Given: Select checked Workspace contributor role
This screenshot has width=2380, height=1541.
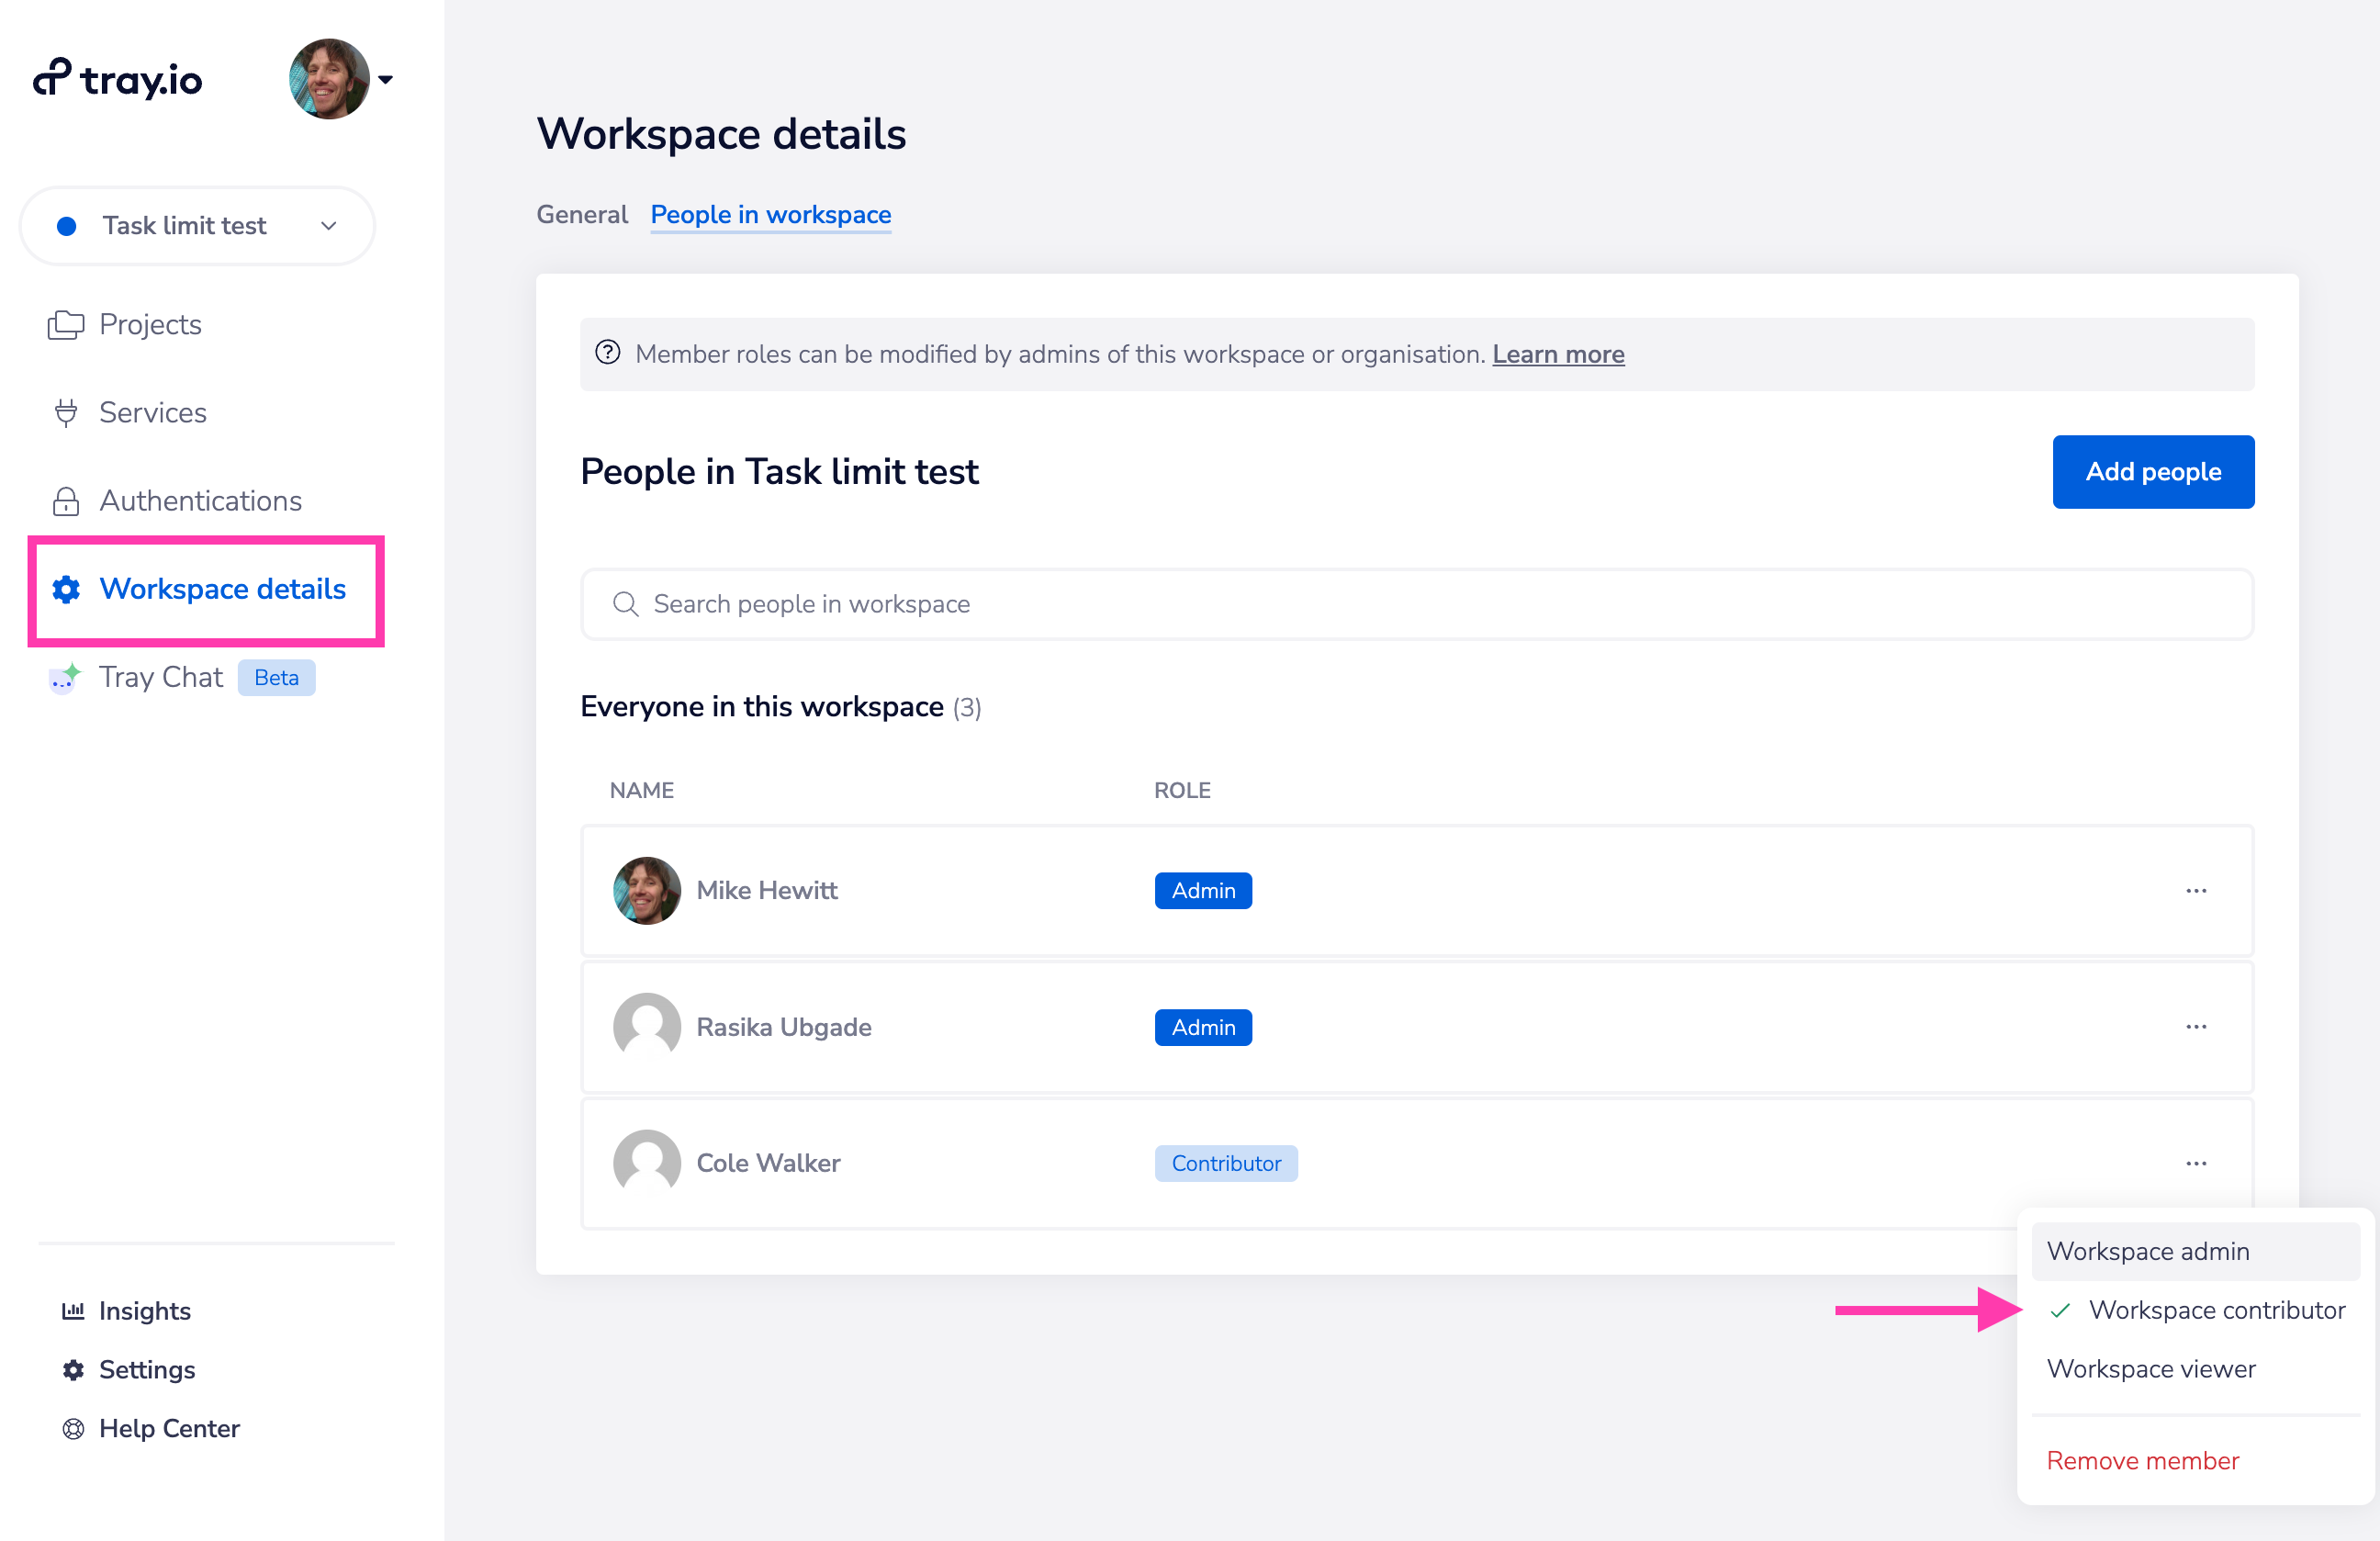Looking at the screenshot, I should tap(2215, 1310).
